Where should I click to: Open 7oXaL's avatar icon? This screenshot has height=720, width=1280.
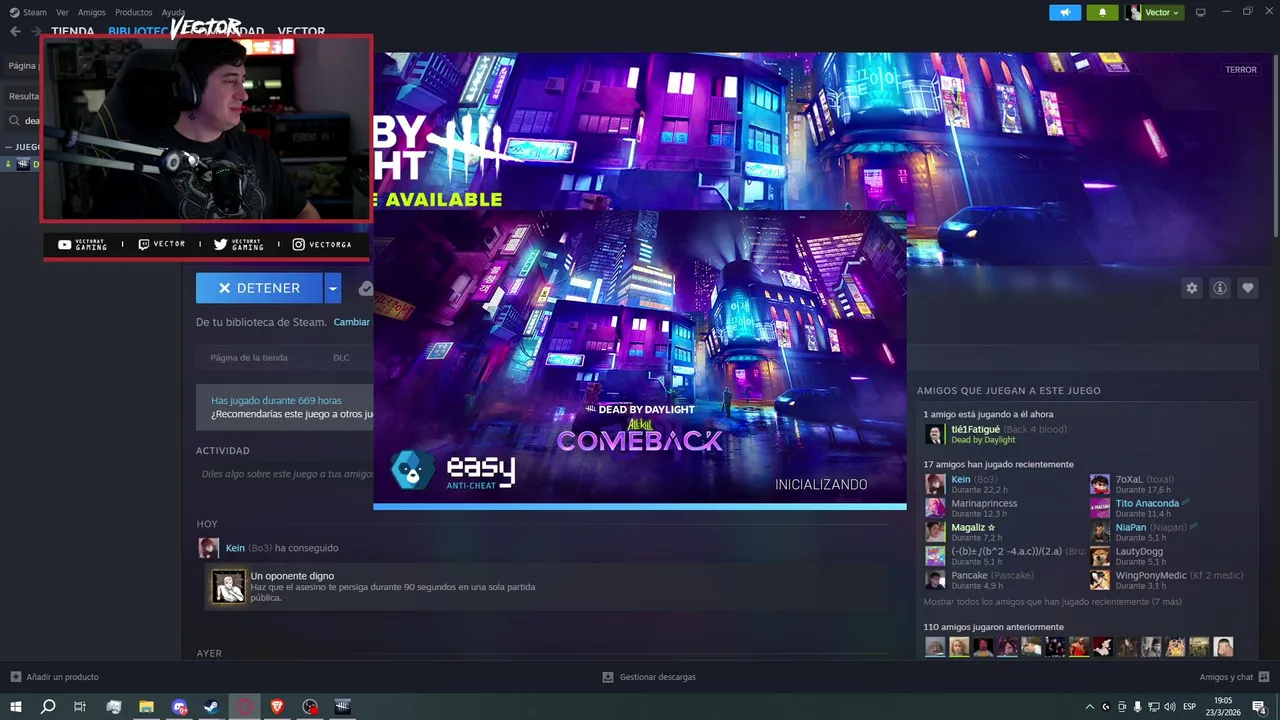coord(1100,485)
